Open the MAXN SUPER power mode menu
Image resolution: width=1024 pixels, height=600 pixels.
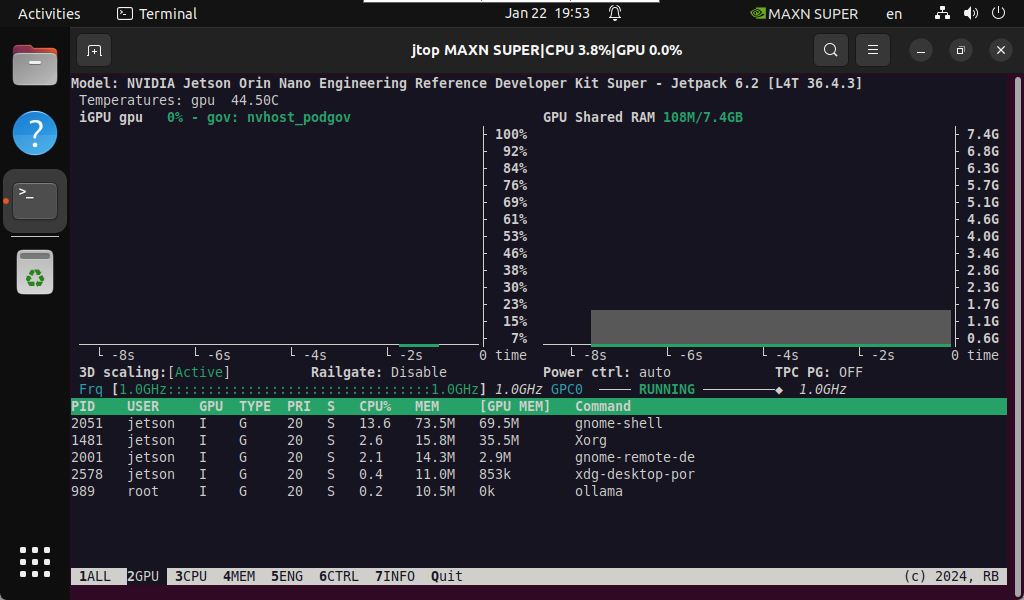tap(804, 14)
